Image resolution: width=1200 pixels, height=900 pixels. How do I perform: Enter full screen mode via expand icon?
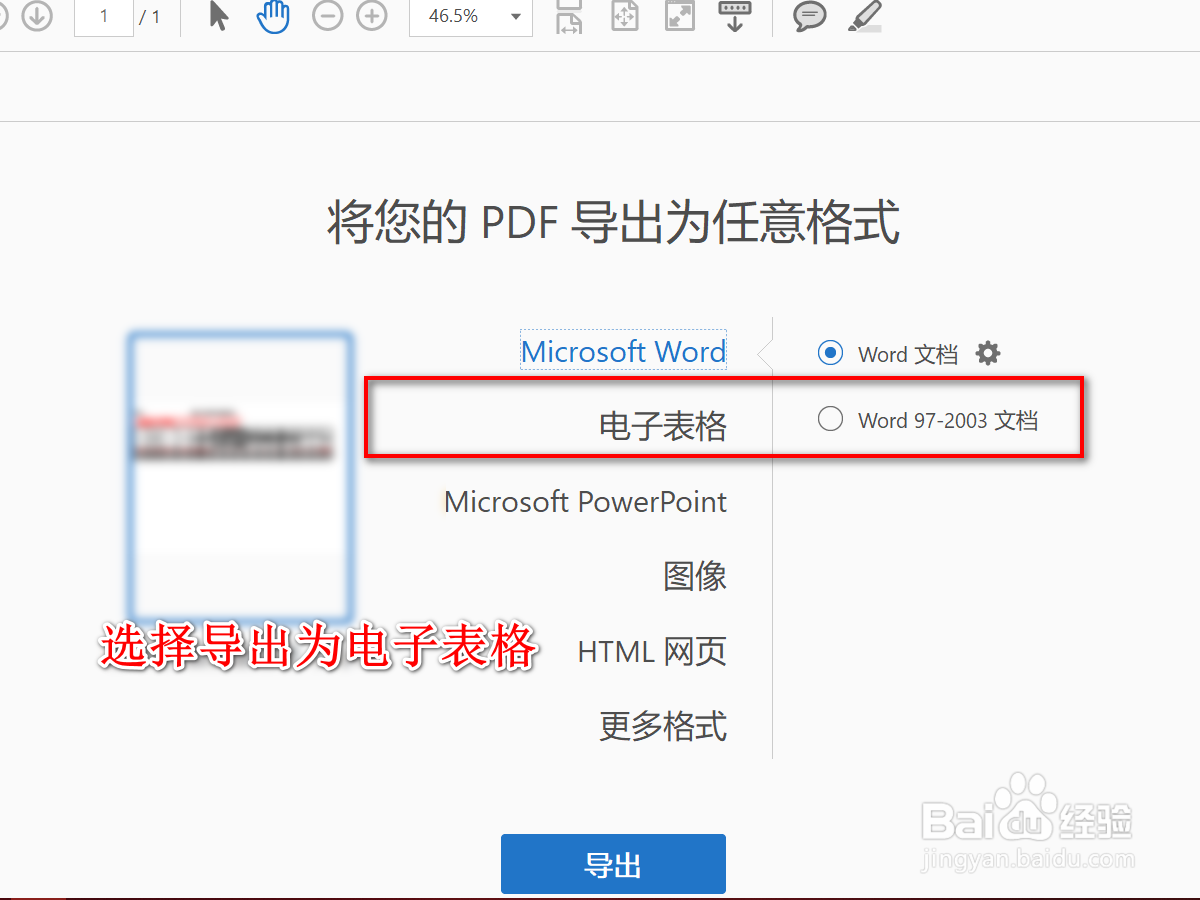tap(680, 16)
